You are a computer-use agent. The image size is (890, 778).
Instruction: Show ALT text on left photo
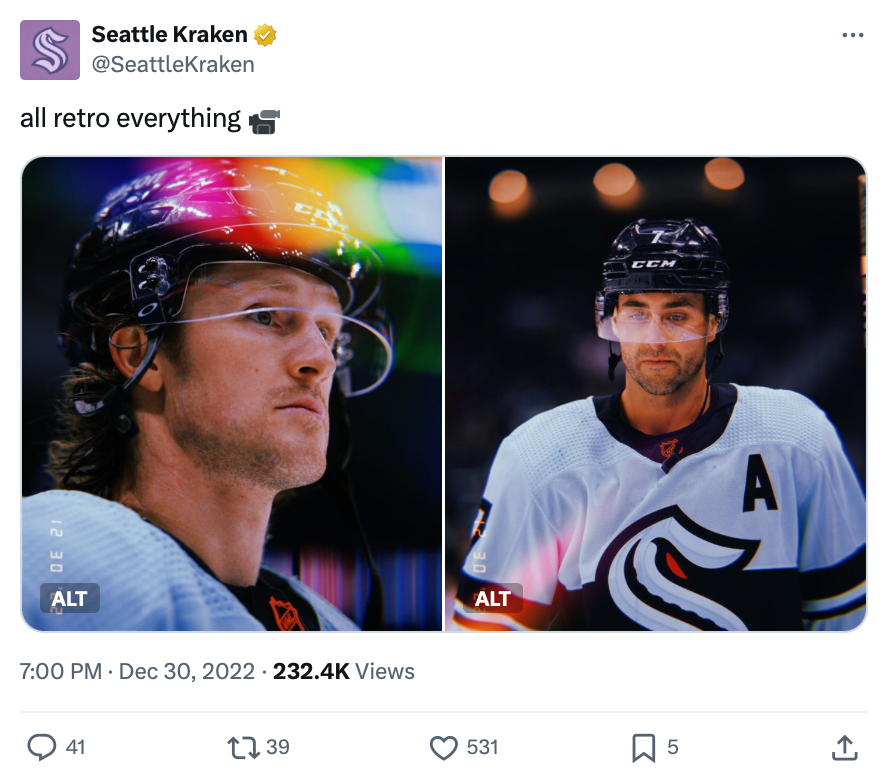click(x=70, y=598)
